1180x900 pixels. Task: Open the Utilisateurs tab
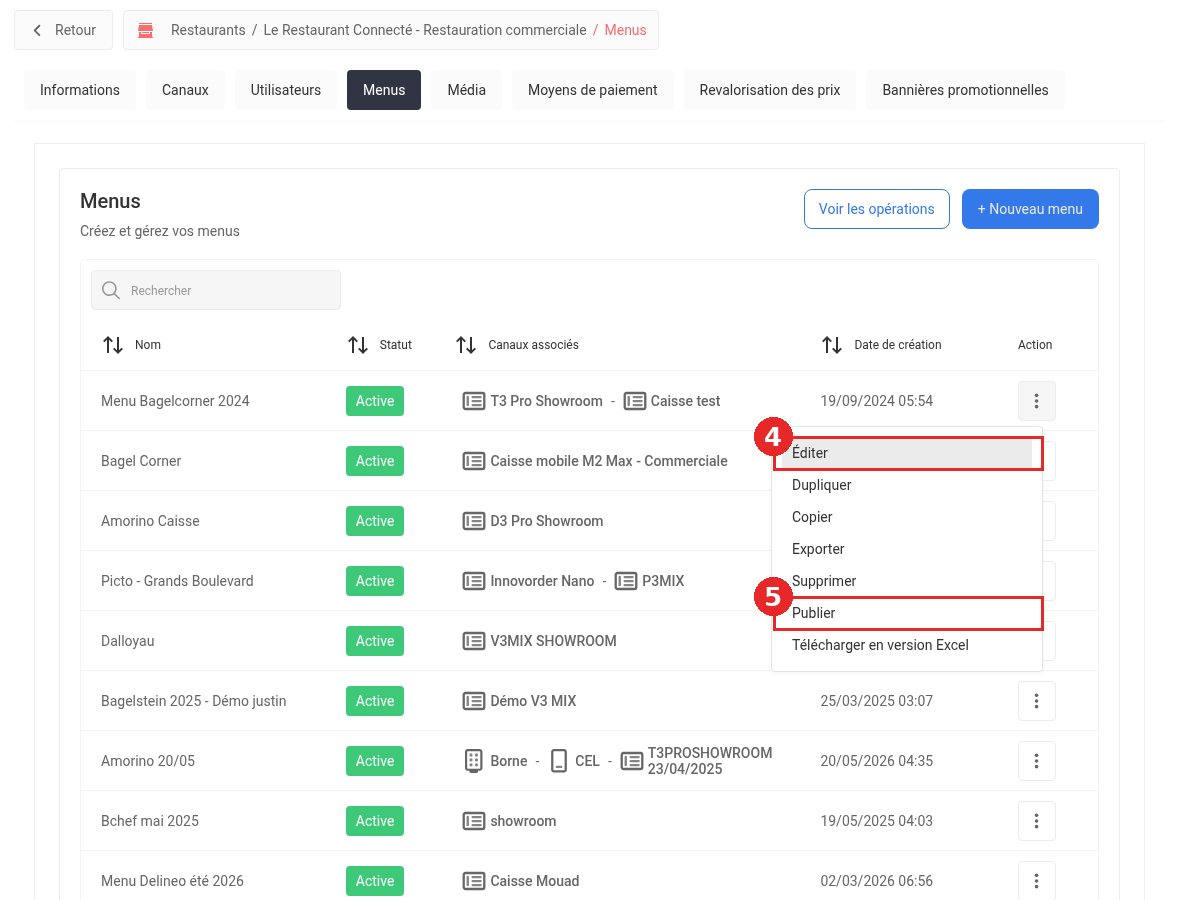(x=286, y=90)
